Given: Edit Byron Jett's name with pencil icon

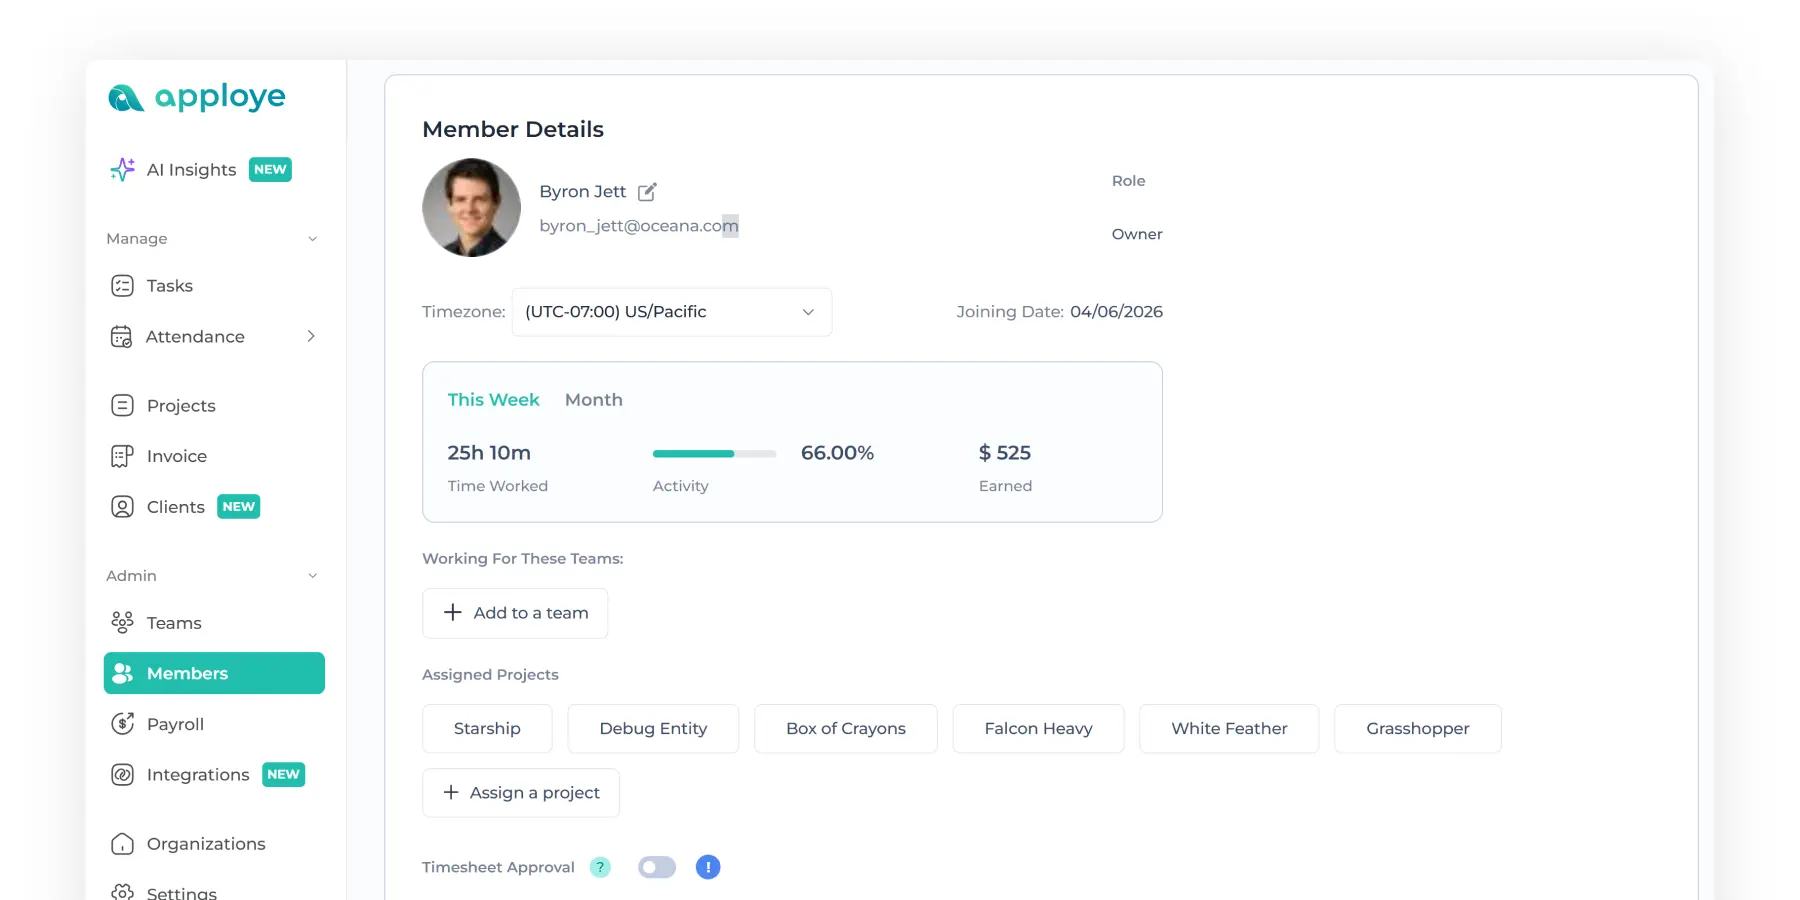Looking at the screenshot, I should pos(647,191).
